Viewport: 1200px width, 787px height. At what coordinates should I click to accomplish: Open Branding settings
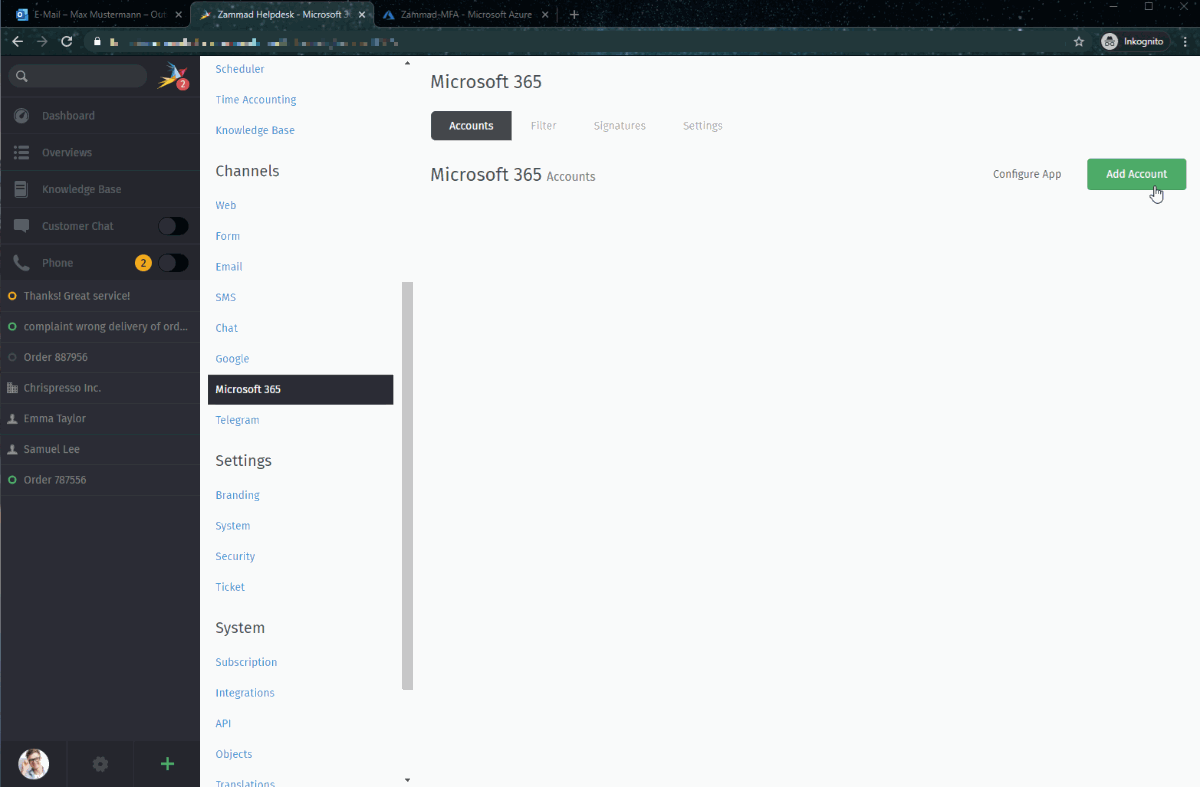[237, 495]
